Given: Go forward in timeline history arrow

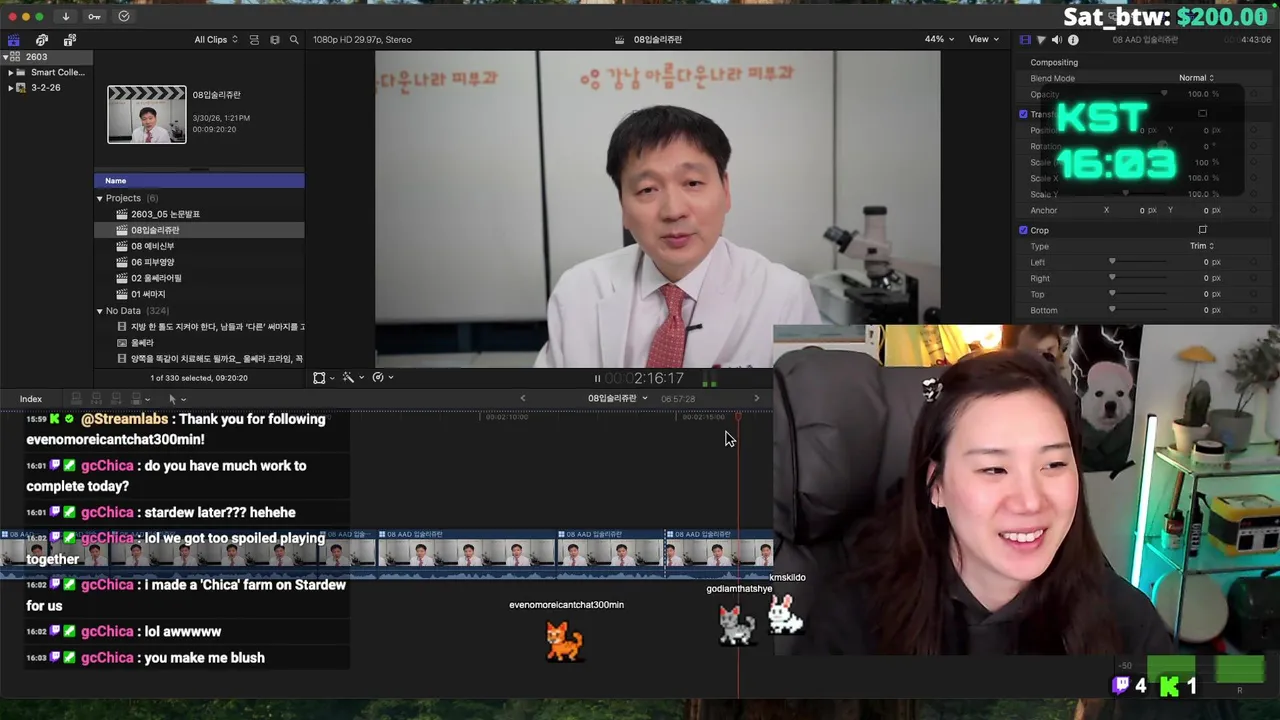Looking at the screenshot, I should pos(756,398).
